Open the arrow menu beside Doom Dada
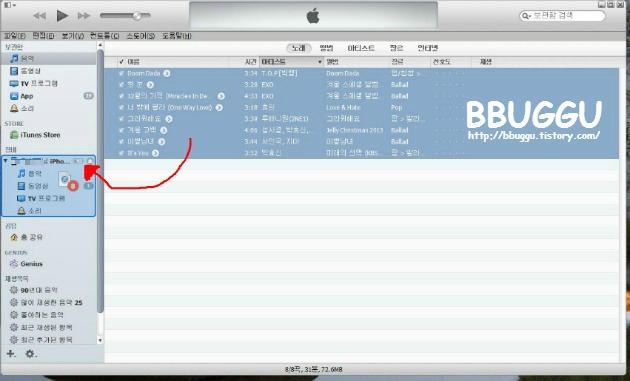This screenshot has height=381, width=630. [167, 74]
